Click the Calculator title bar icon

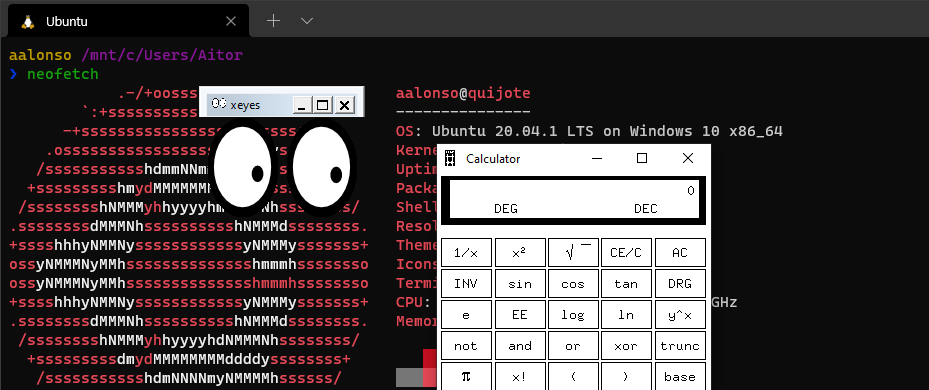[451, 158]
